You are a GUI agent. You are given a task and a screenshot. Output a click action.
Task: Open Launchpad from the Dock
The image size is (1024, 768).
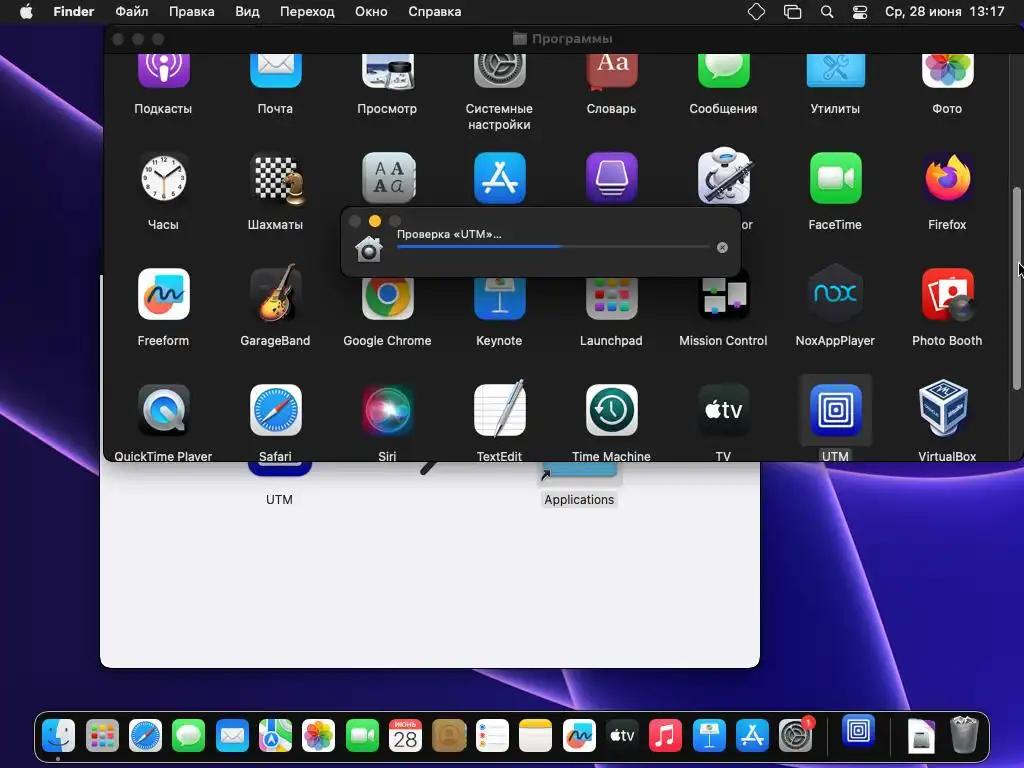pos(102,737)
